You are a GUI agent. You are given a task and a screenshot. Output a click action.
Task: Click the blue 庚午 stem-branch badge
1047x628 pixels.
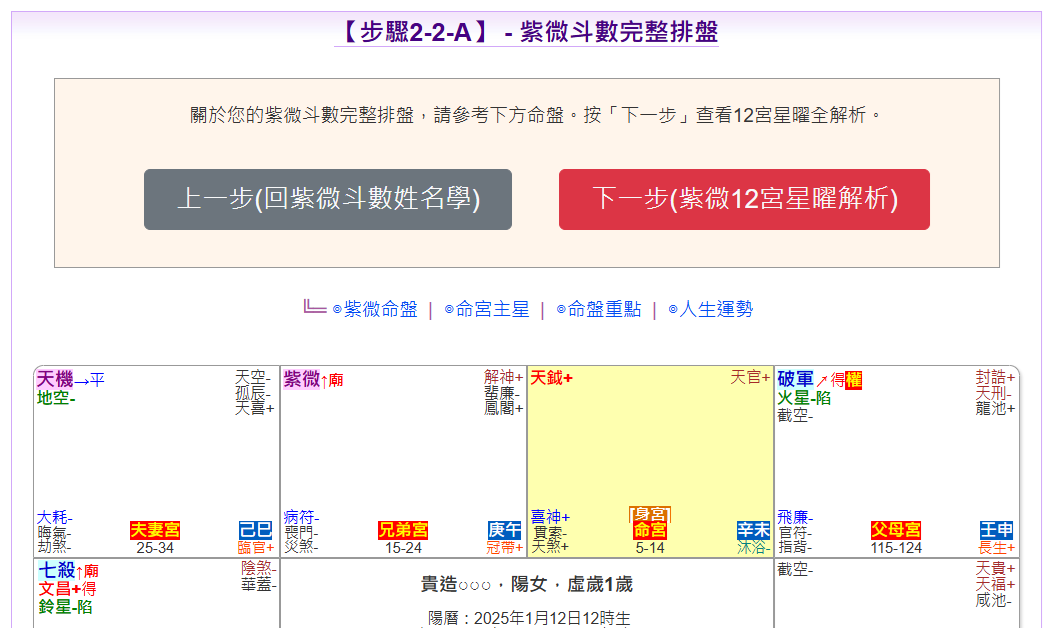click(x=504, y=530)
